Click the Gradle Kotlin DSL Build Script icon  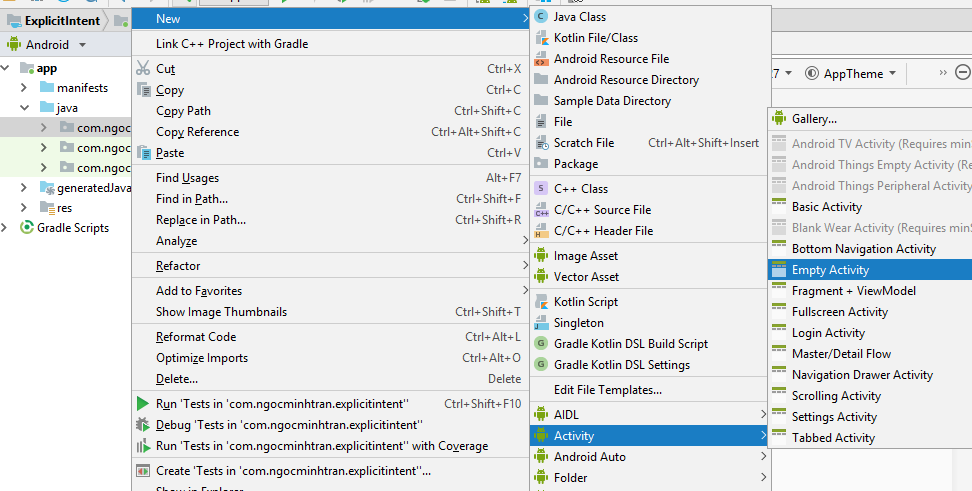[x=541, y=343]
